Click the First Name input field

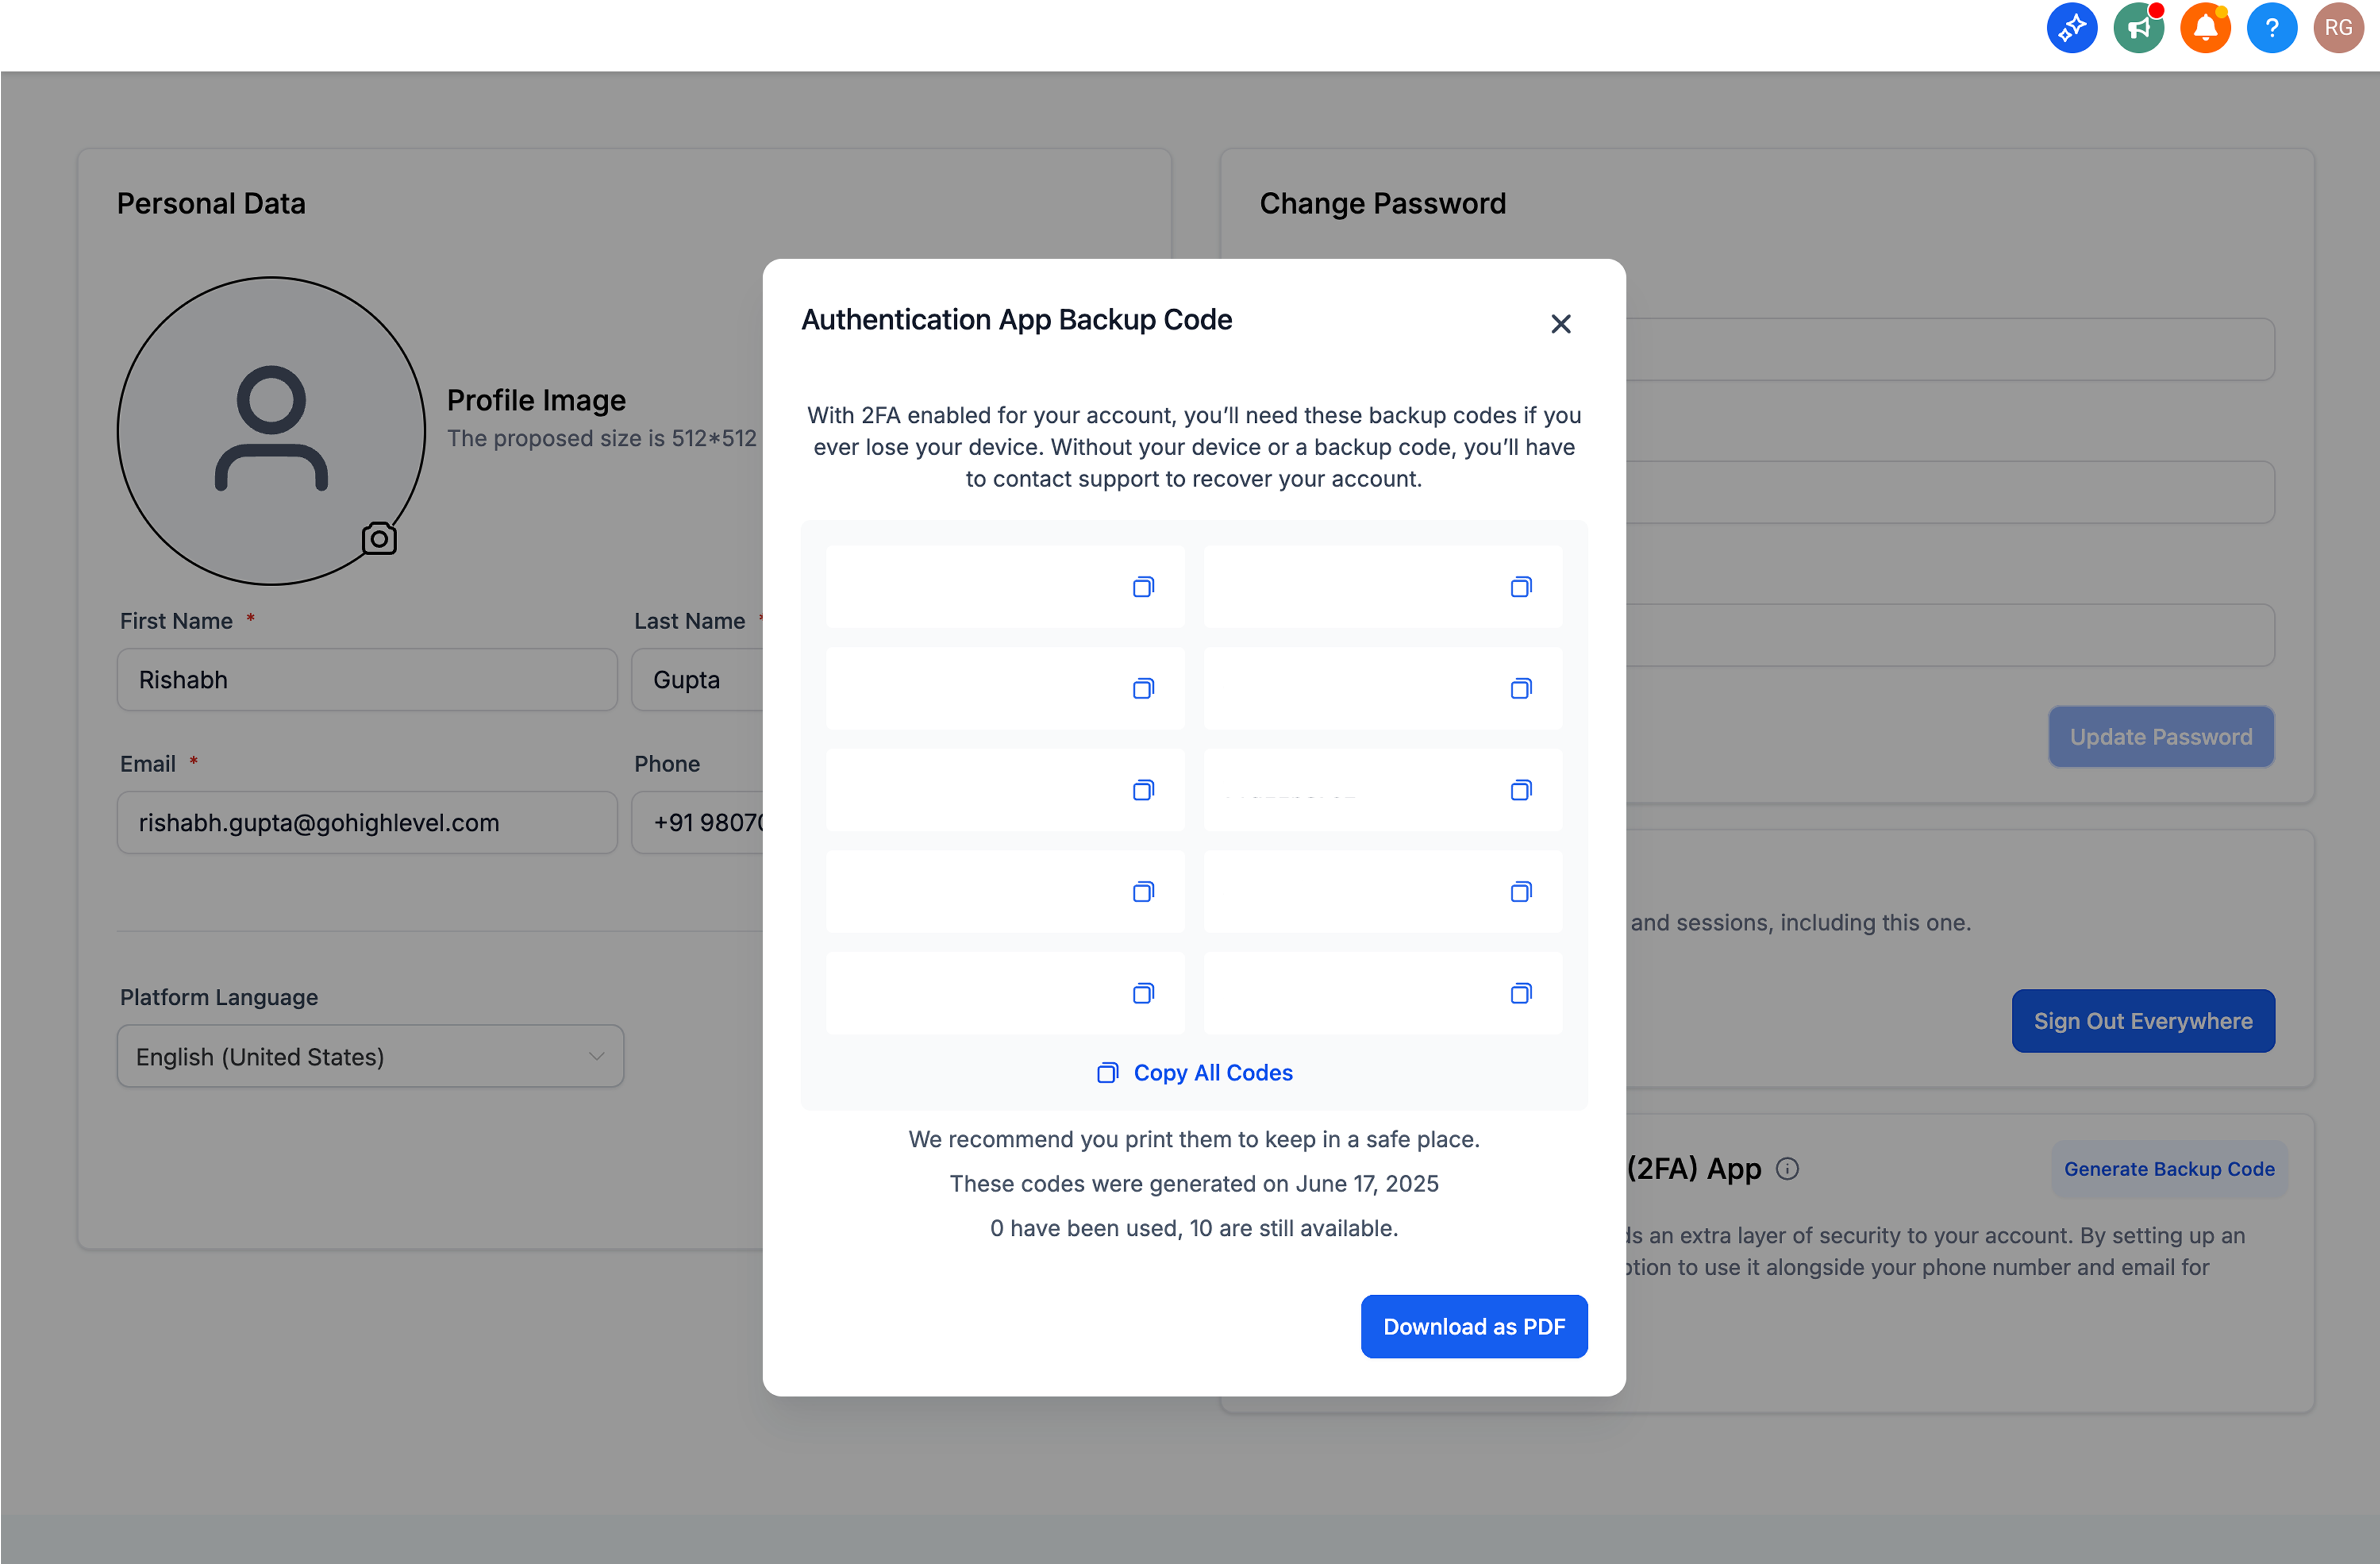pyautogui.click(x=367, y=680)
